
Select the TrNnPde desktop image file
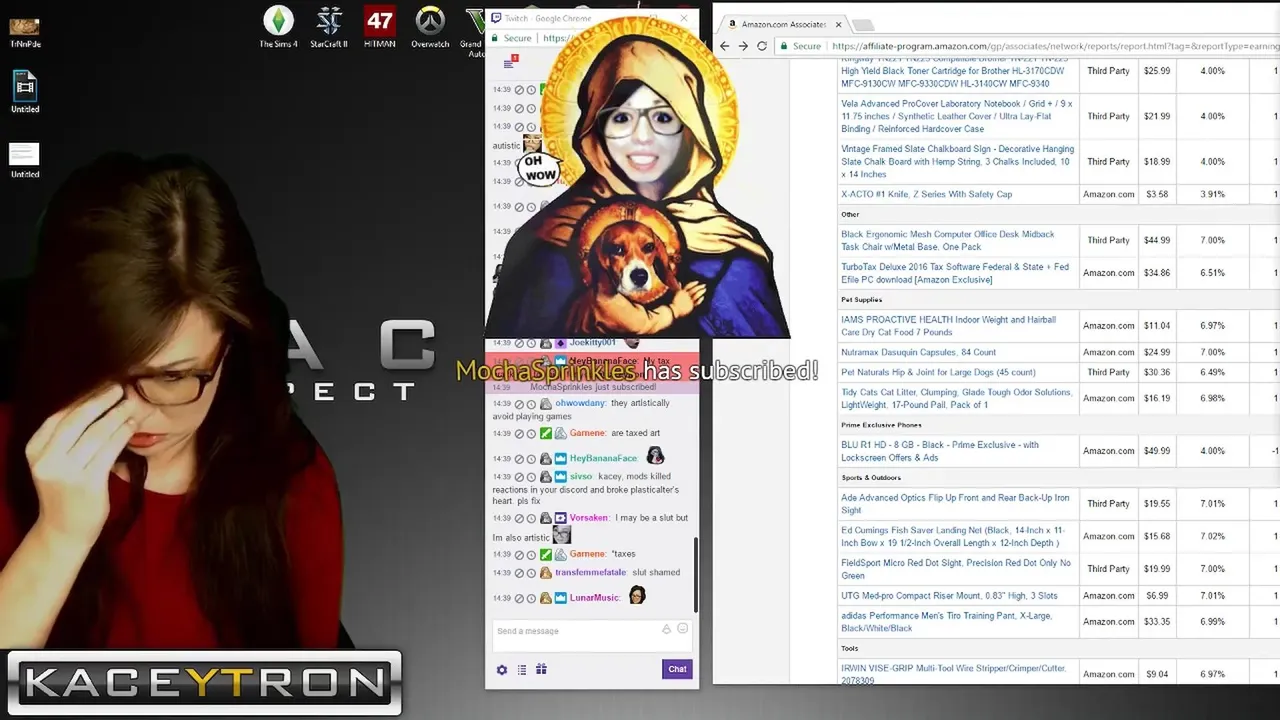(x=25, y=33)
